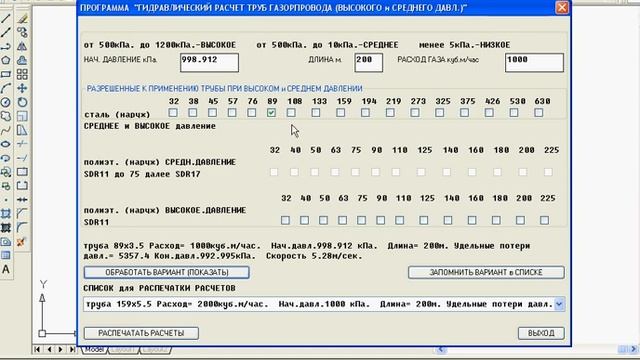Viewport: 640px width, 360px height.
Task: Click 'труба 159x5.5' entry in the list
Action: click(318, 304)
